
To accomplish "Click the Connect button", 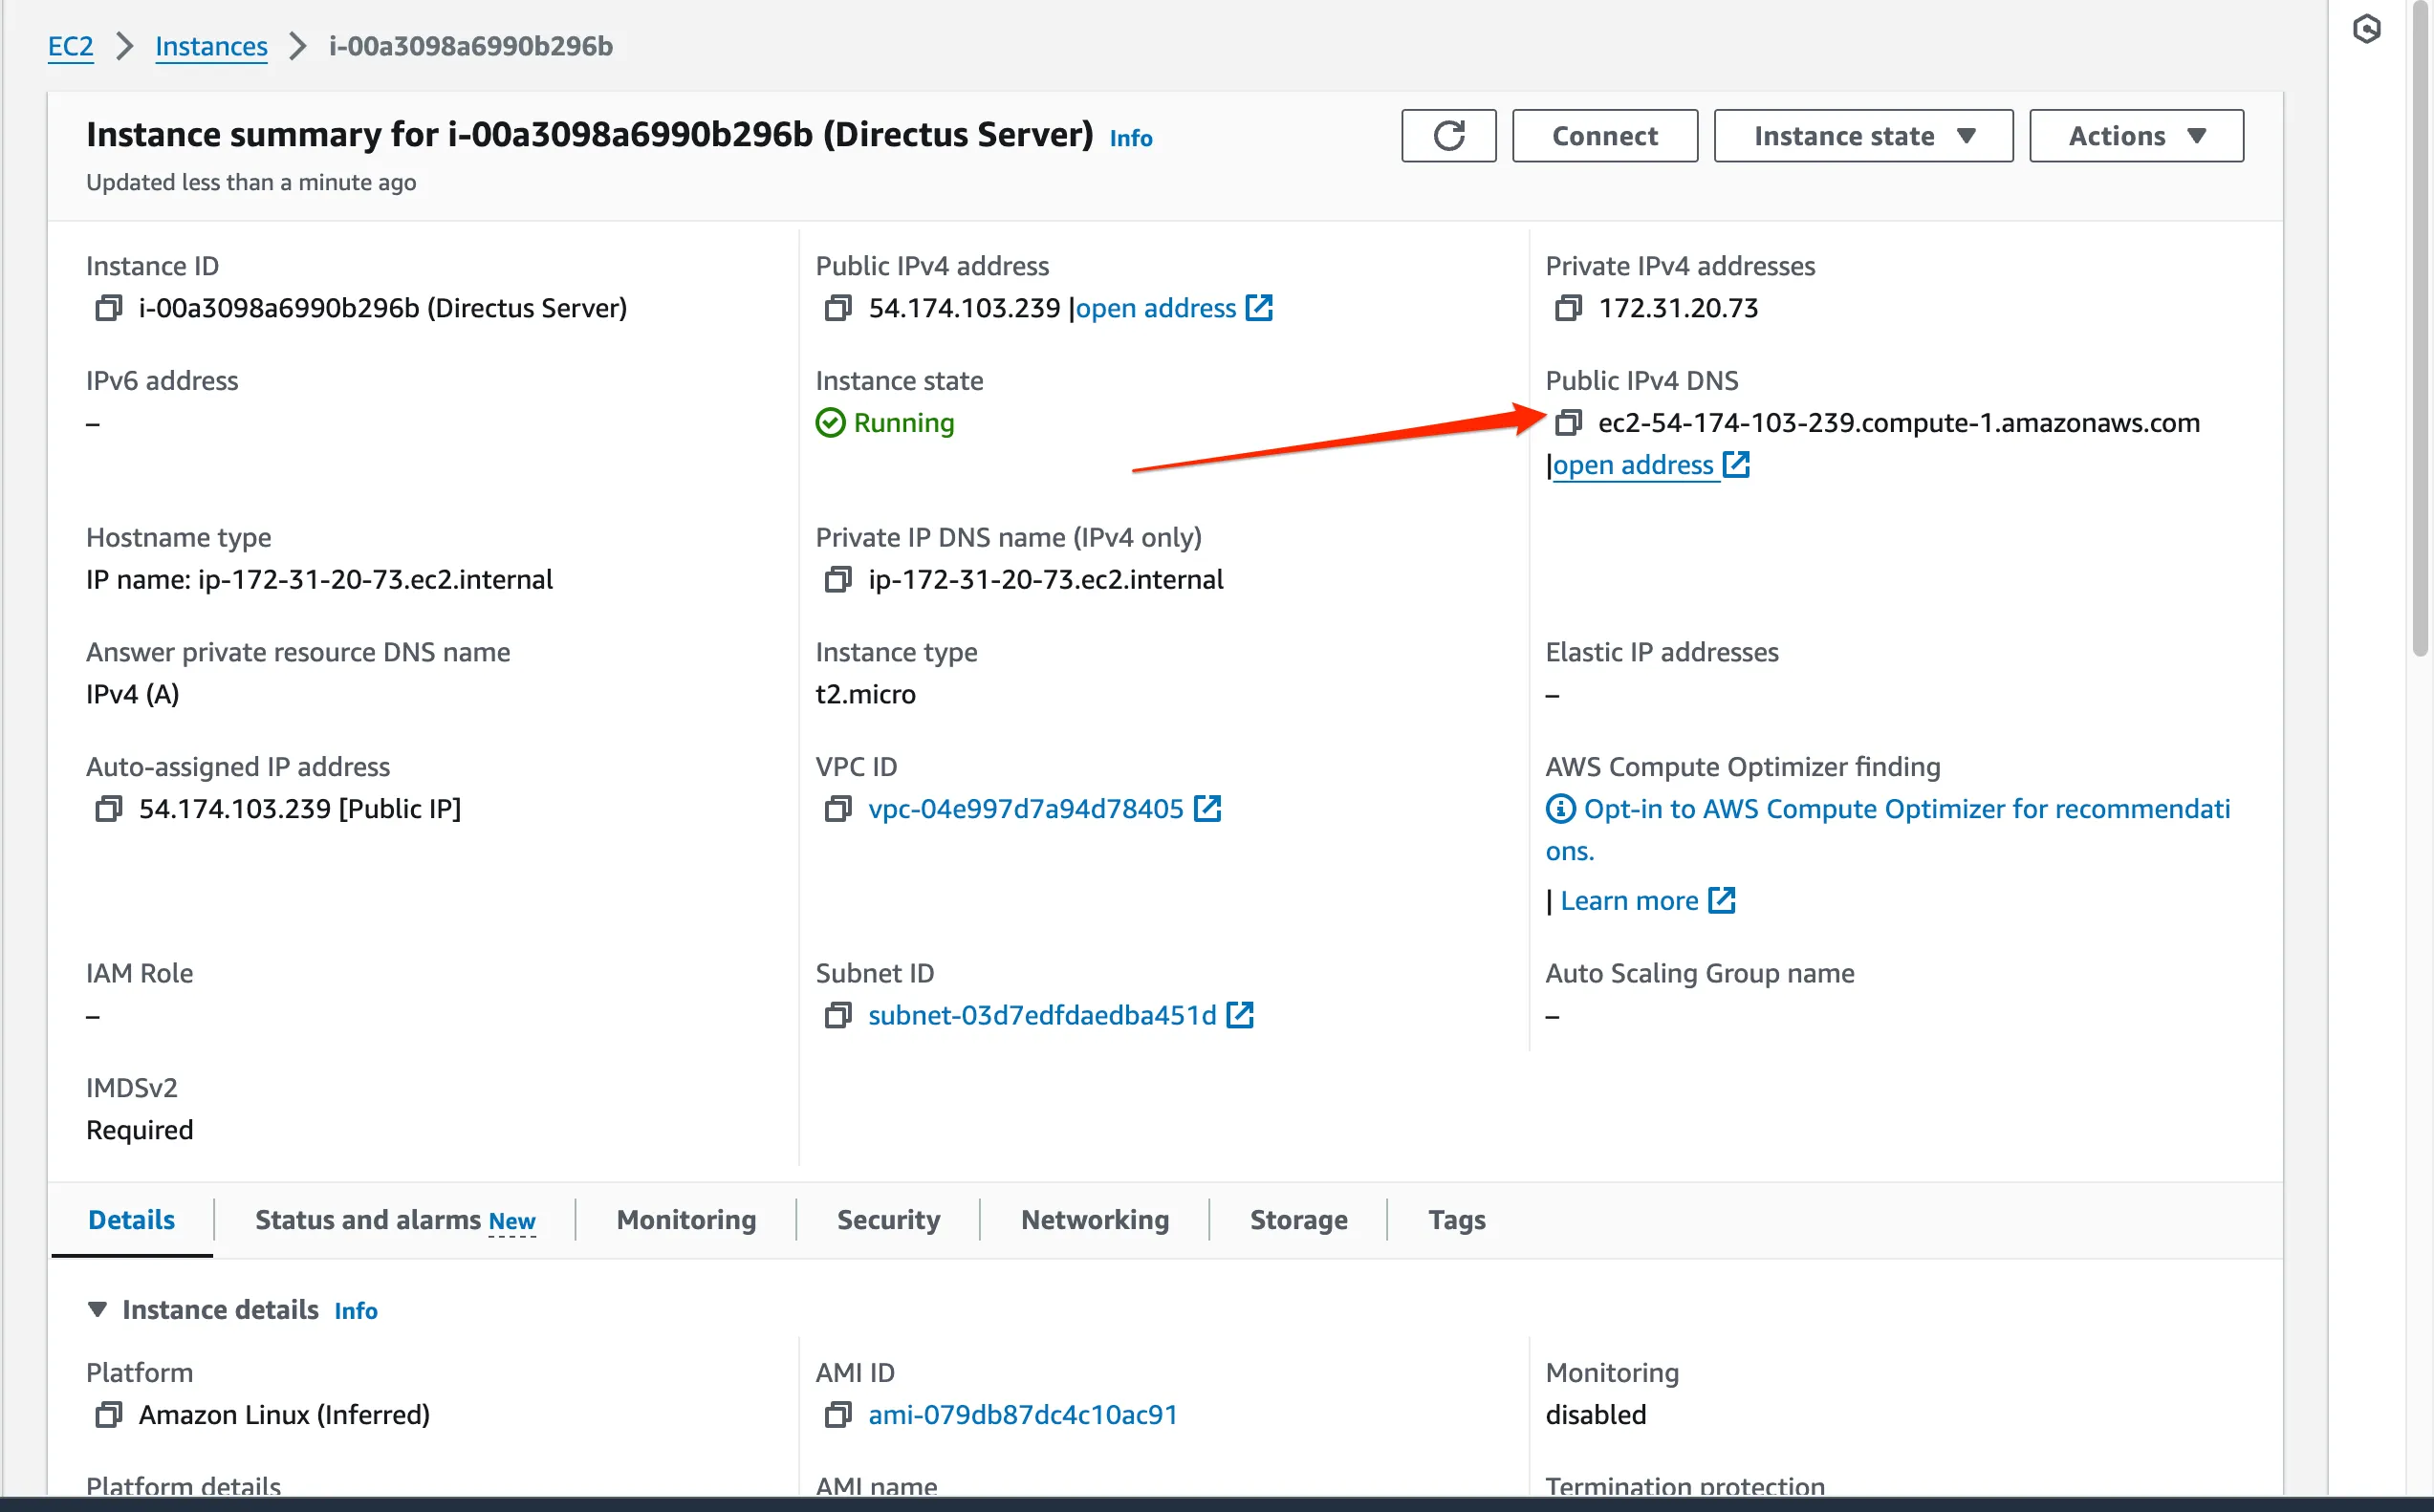I will coord(1604,135).
